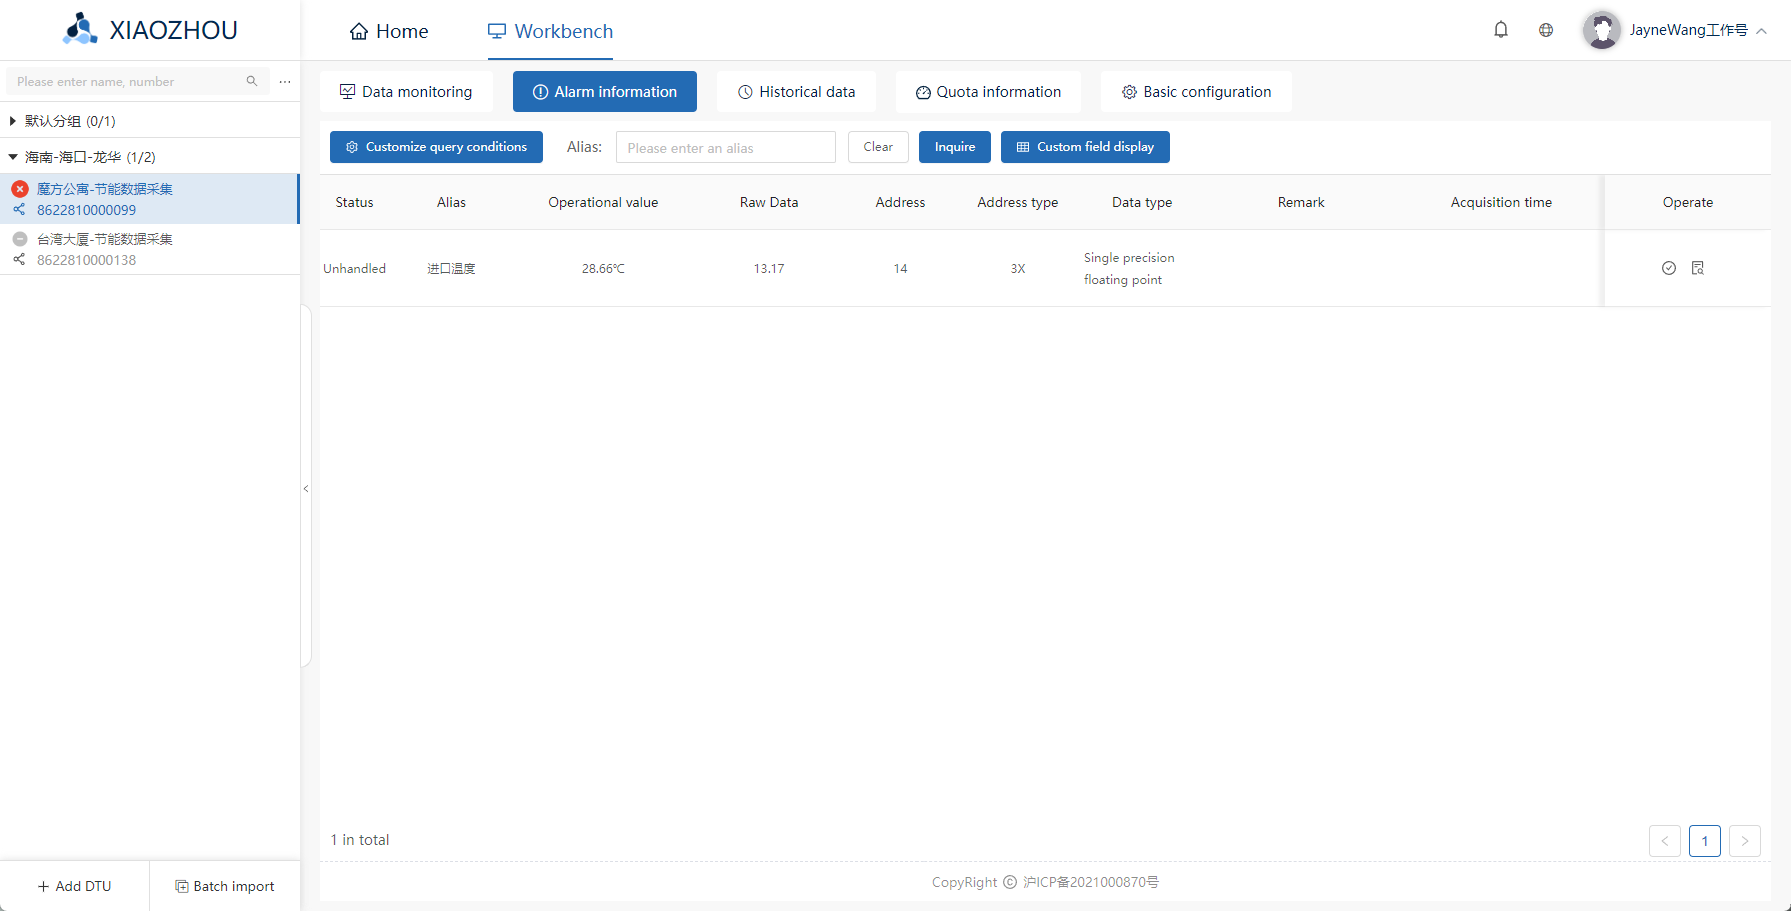Click Add DTU button
The image size is (1791, 911).
75,886
